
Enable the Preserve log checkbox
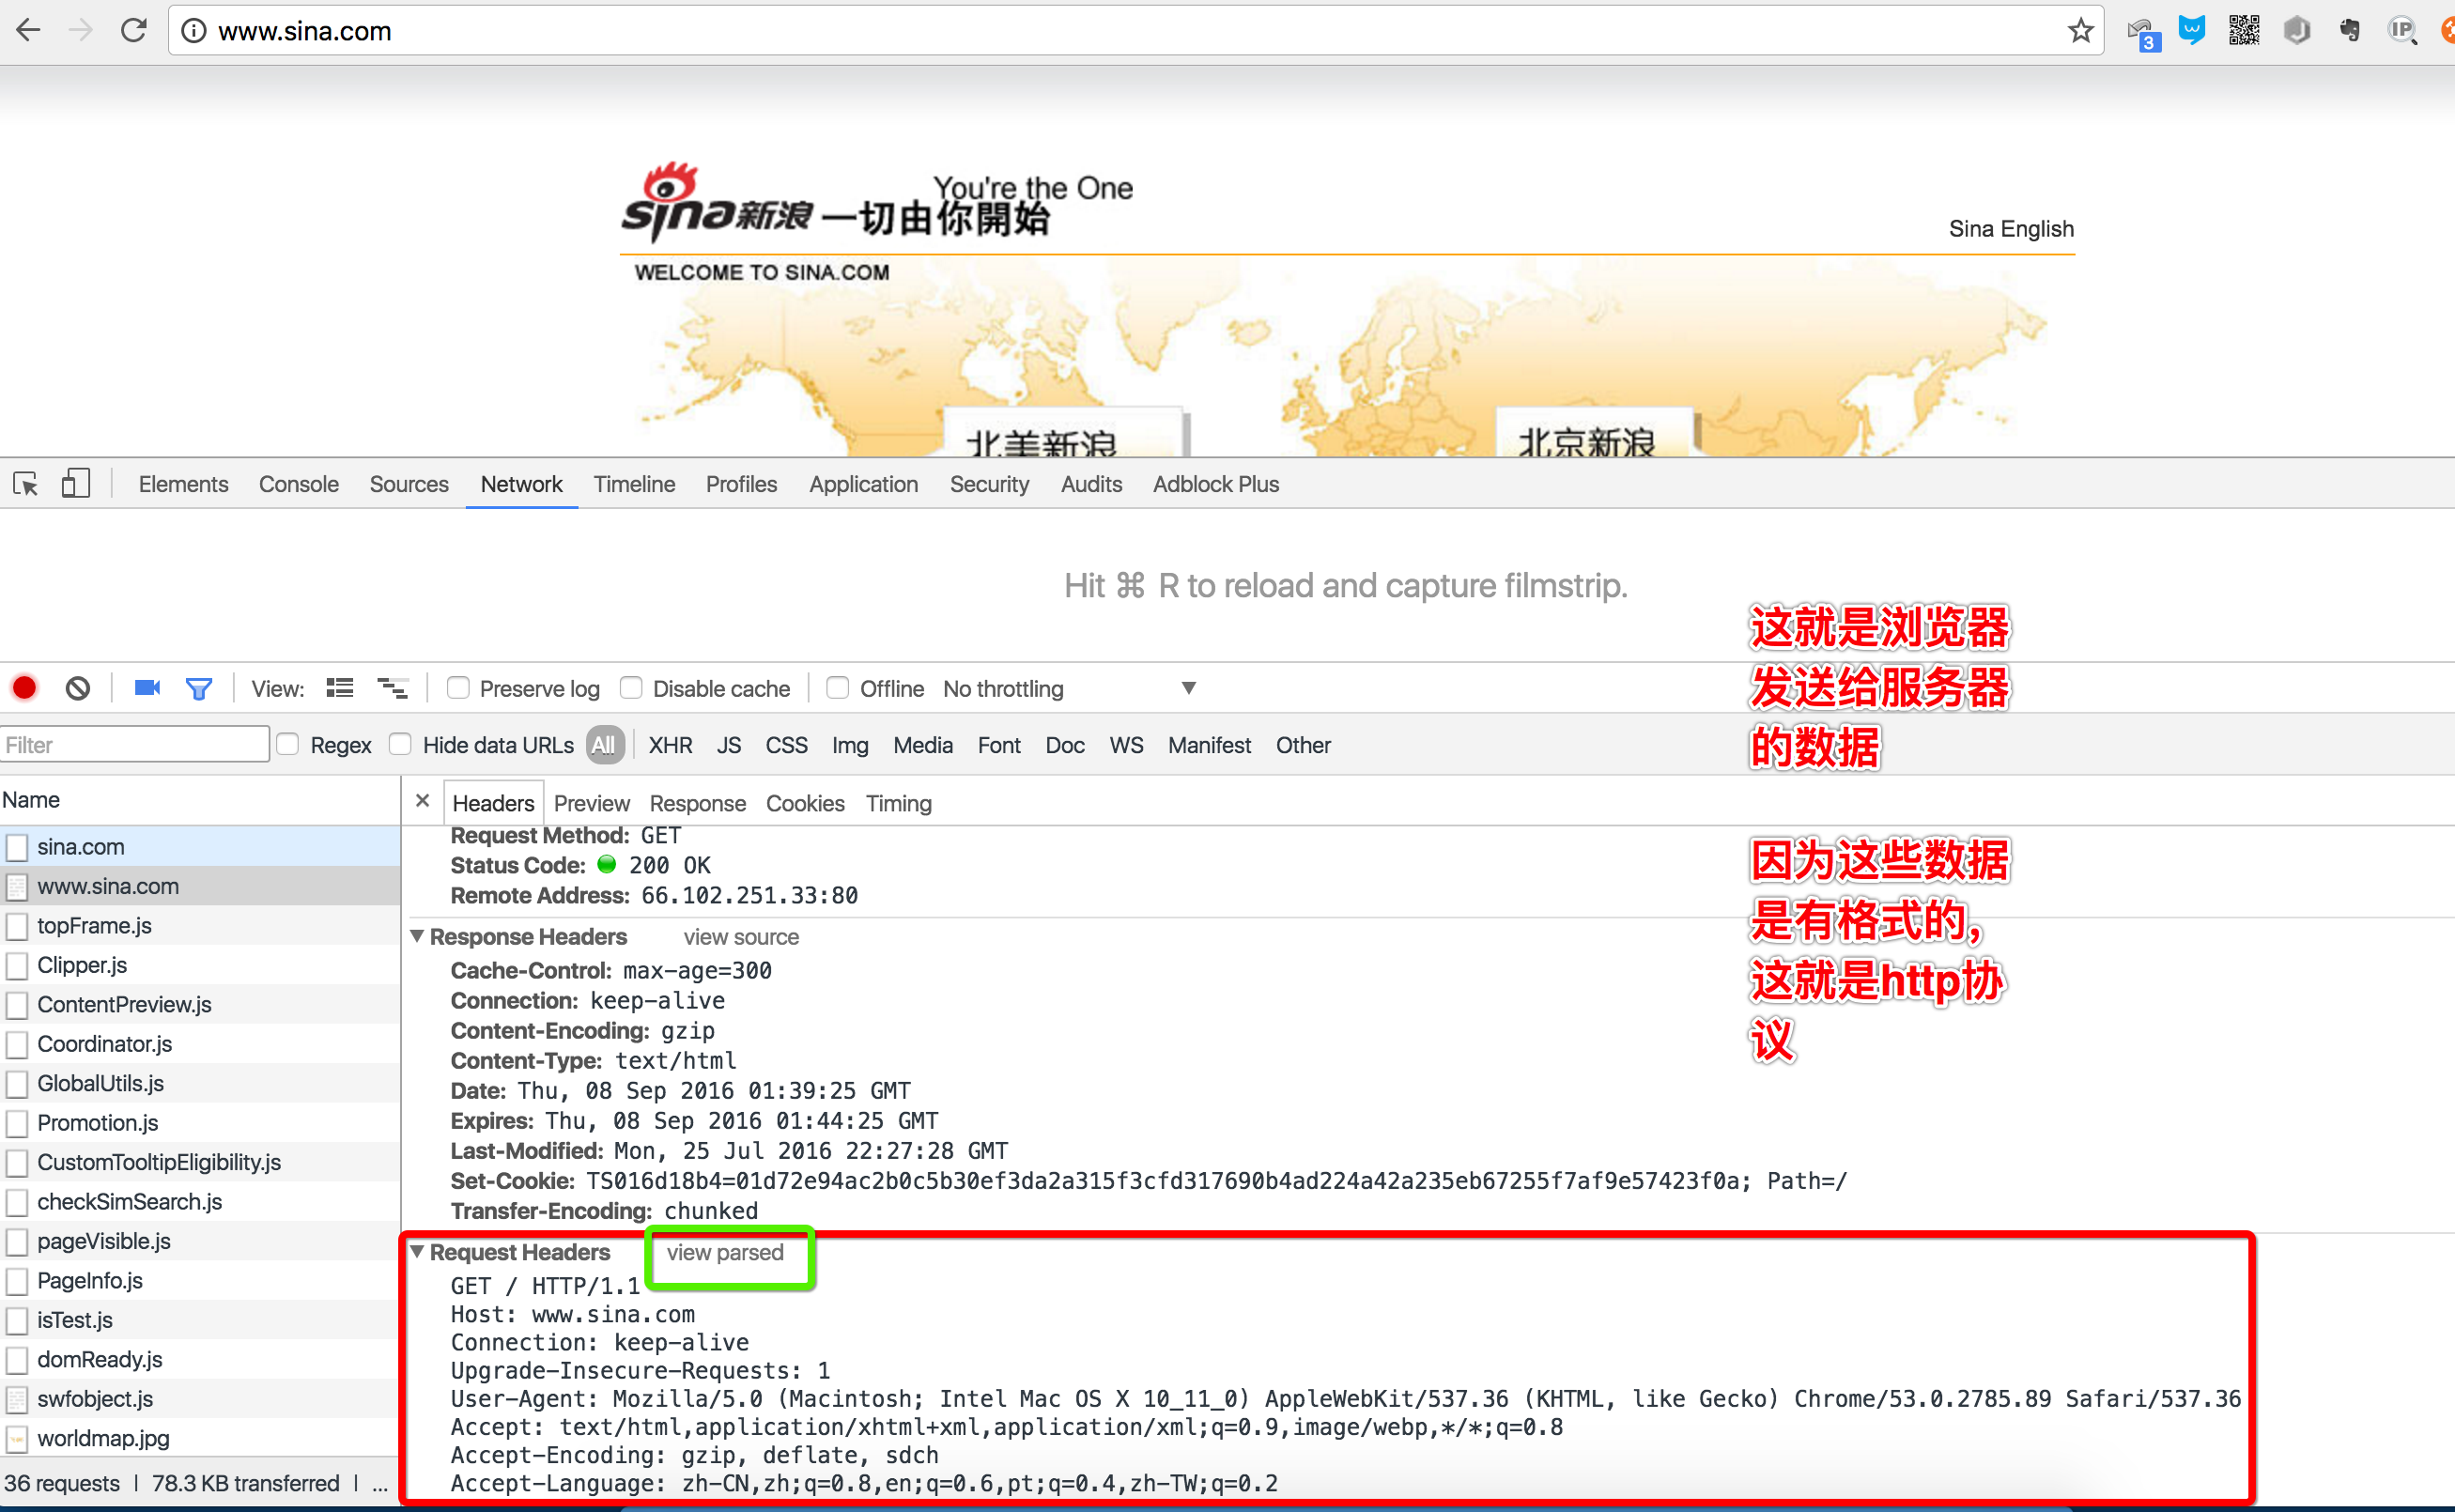(x=458, y=688)
